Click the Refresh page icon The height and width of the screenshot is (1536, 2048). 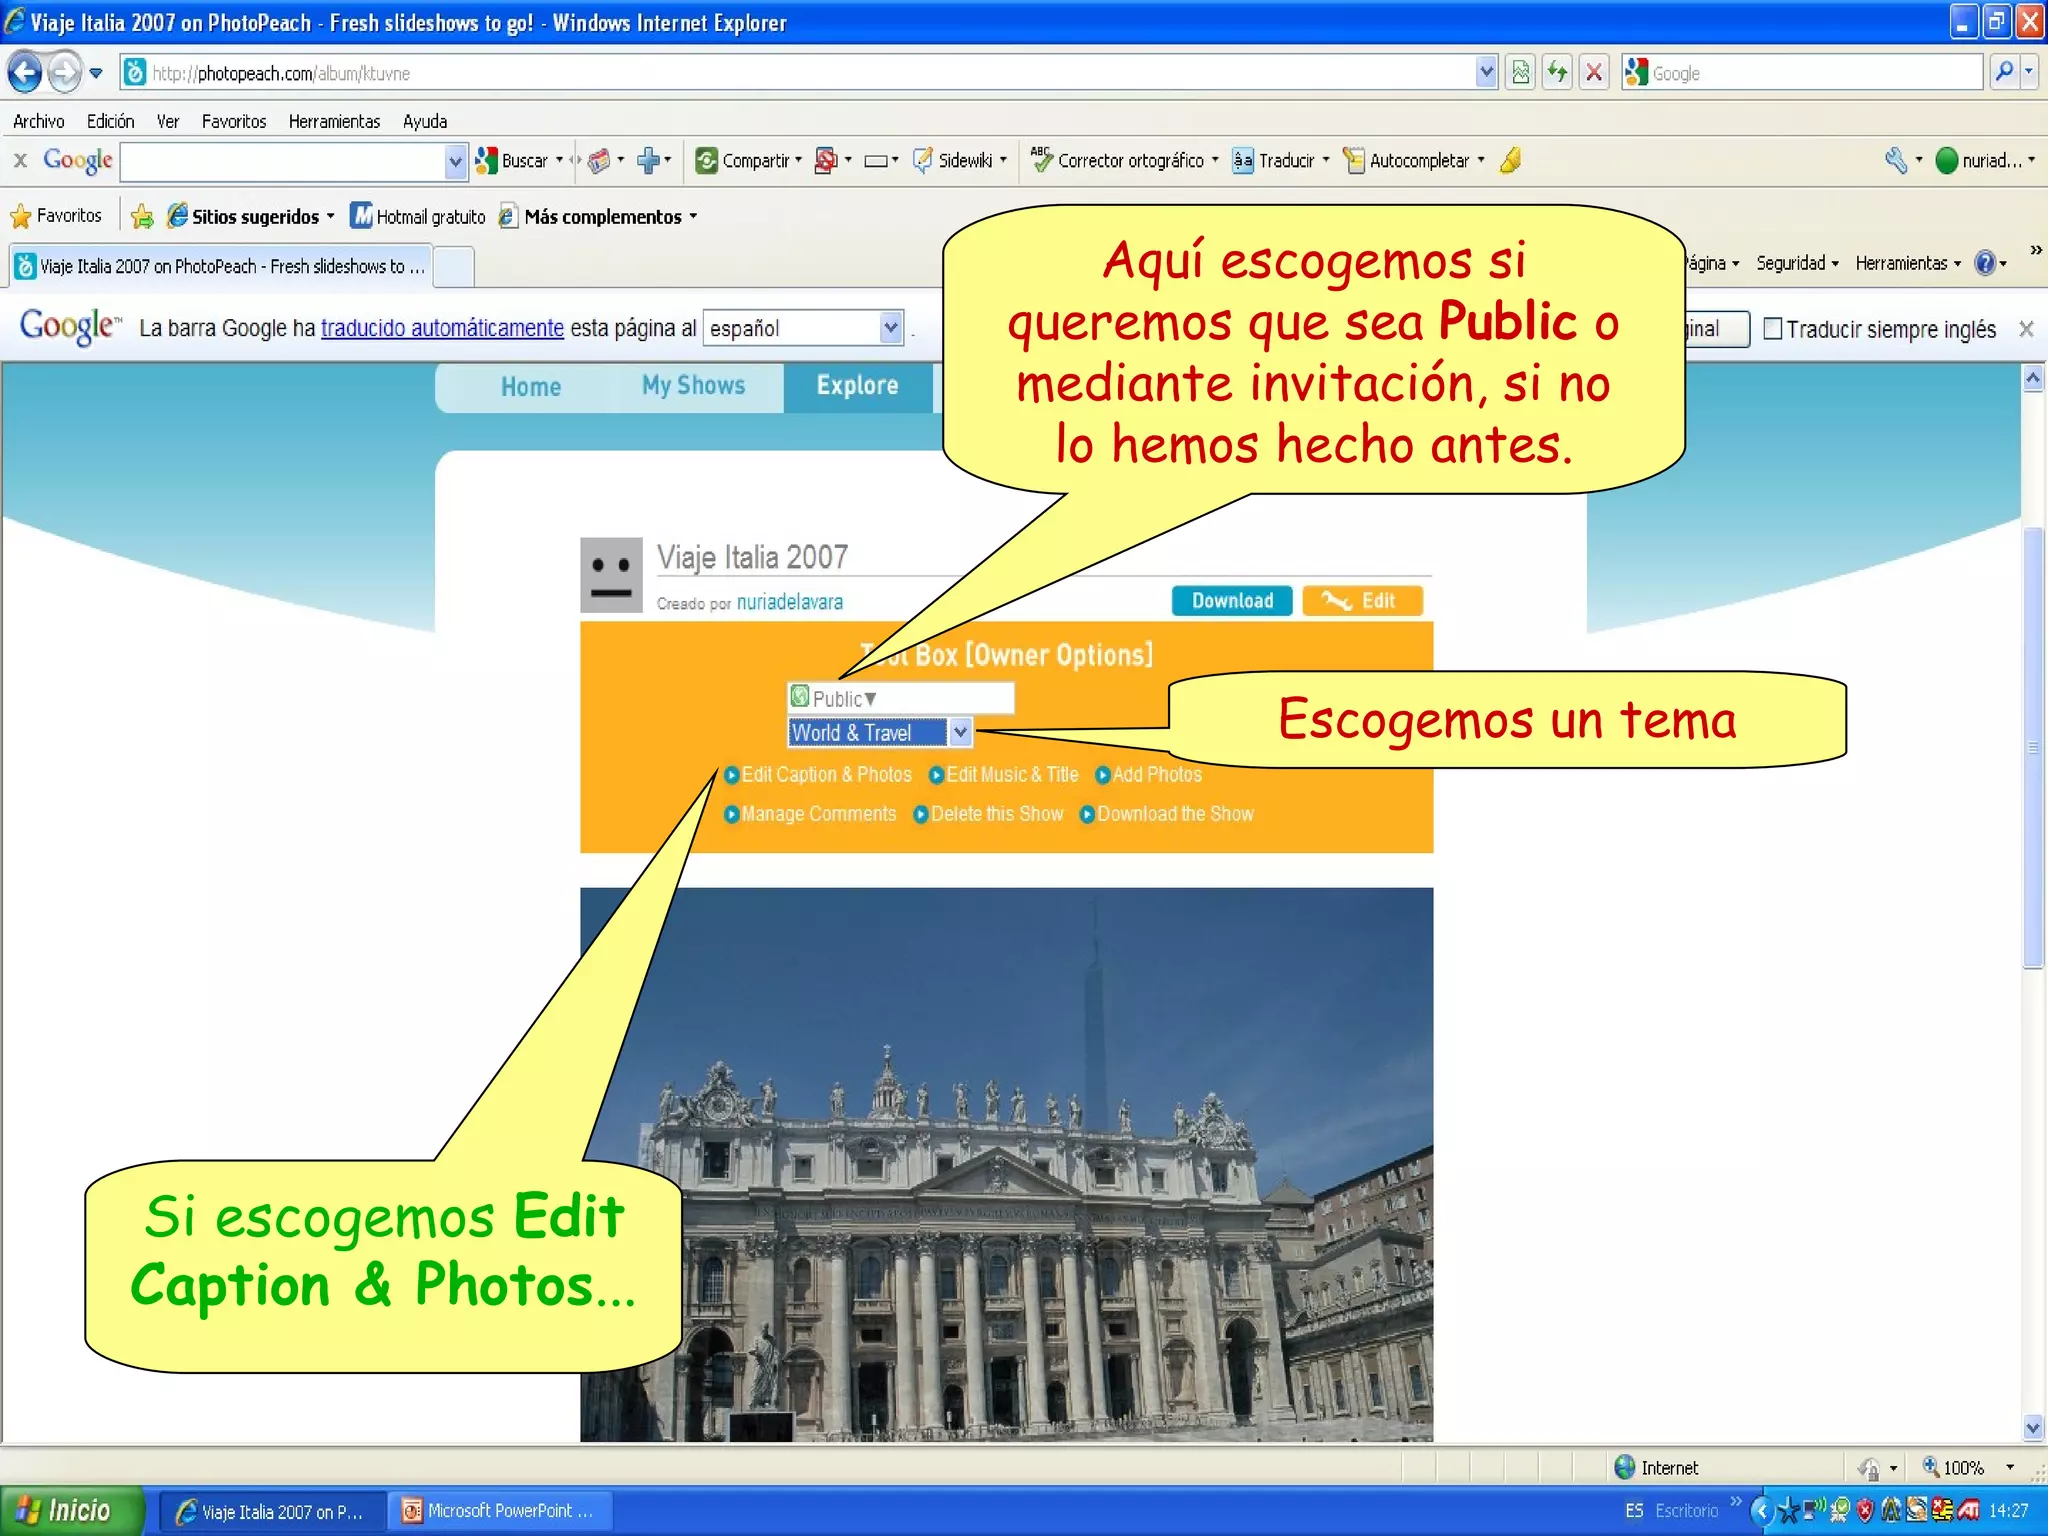[1557, 72]
